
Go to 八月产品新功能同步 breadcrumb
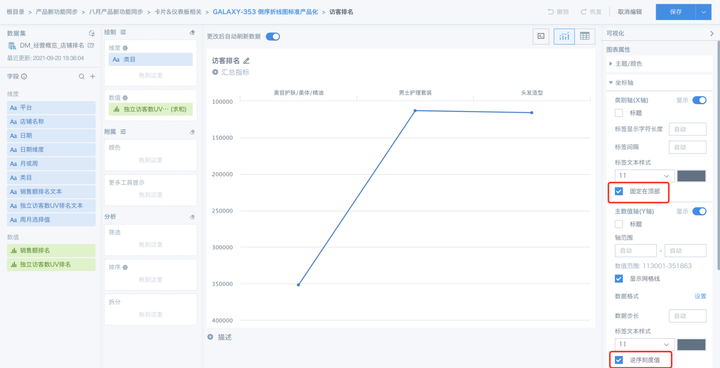coord(116,12)
